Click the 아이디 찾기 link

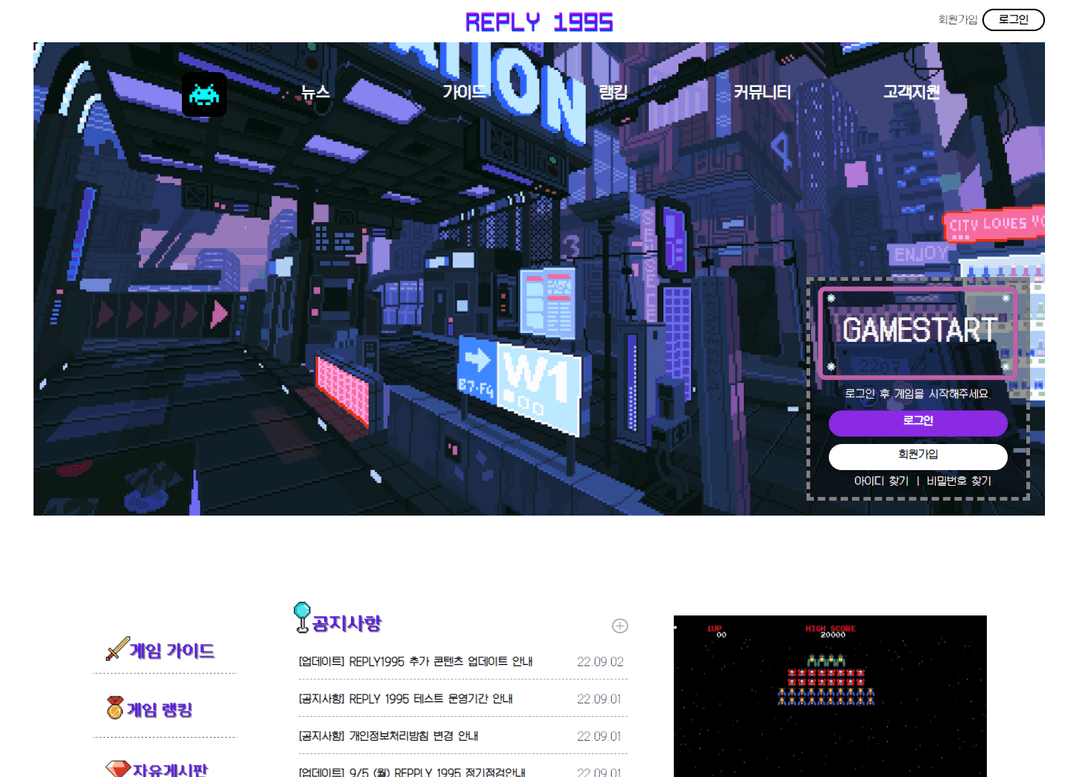881,481
